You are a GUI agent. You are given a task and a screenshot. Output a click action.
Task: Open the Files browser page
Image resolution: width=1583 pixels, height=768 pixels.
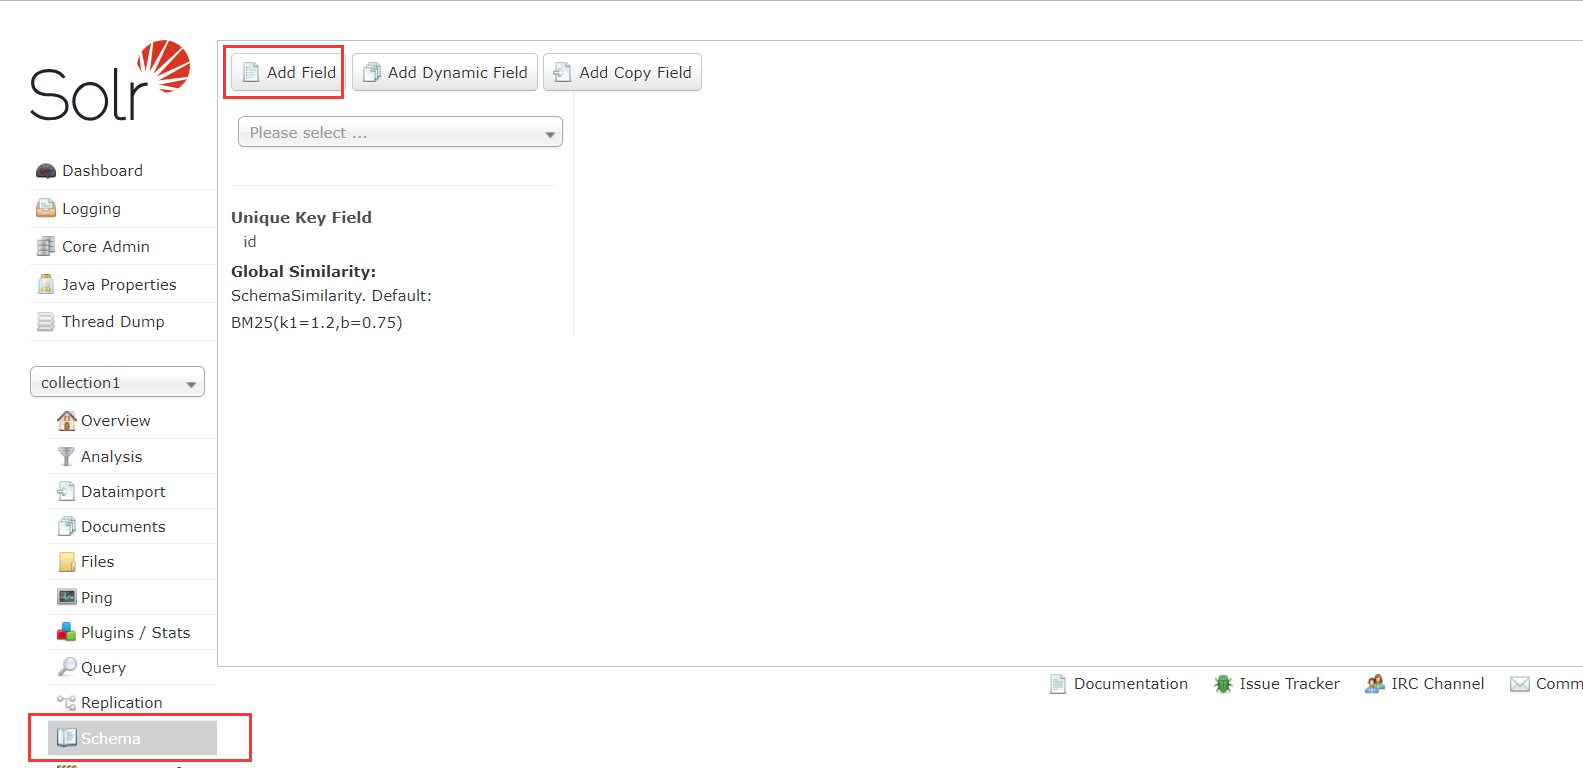(132, 562)
